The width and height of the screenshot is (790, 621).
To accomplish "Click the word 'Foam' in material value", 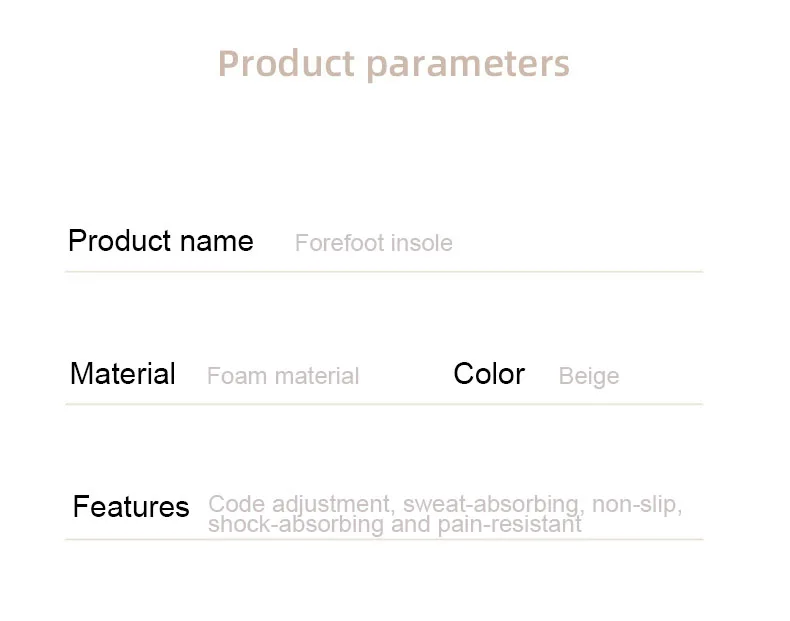I will coord(237,376).
